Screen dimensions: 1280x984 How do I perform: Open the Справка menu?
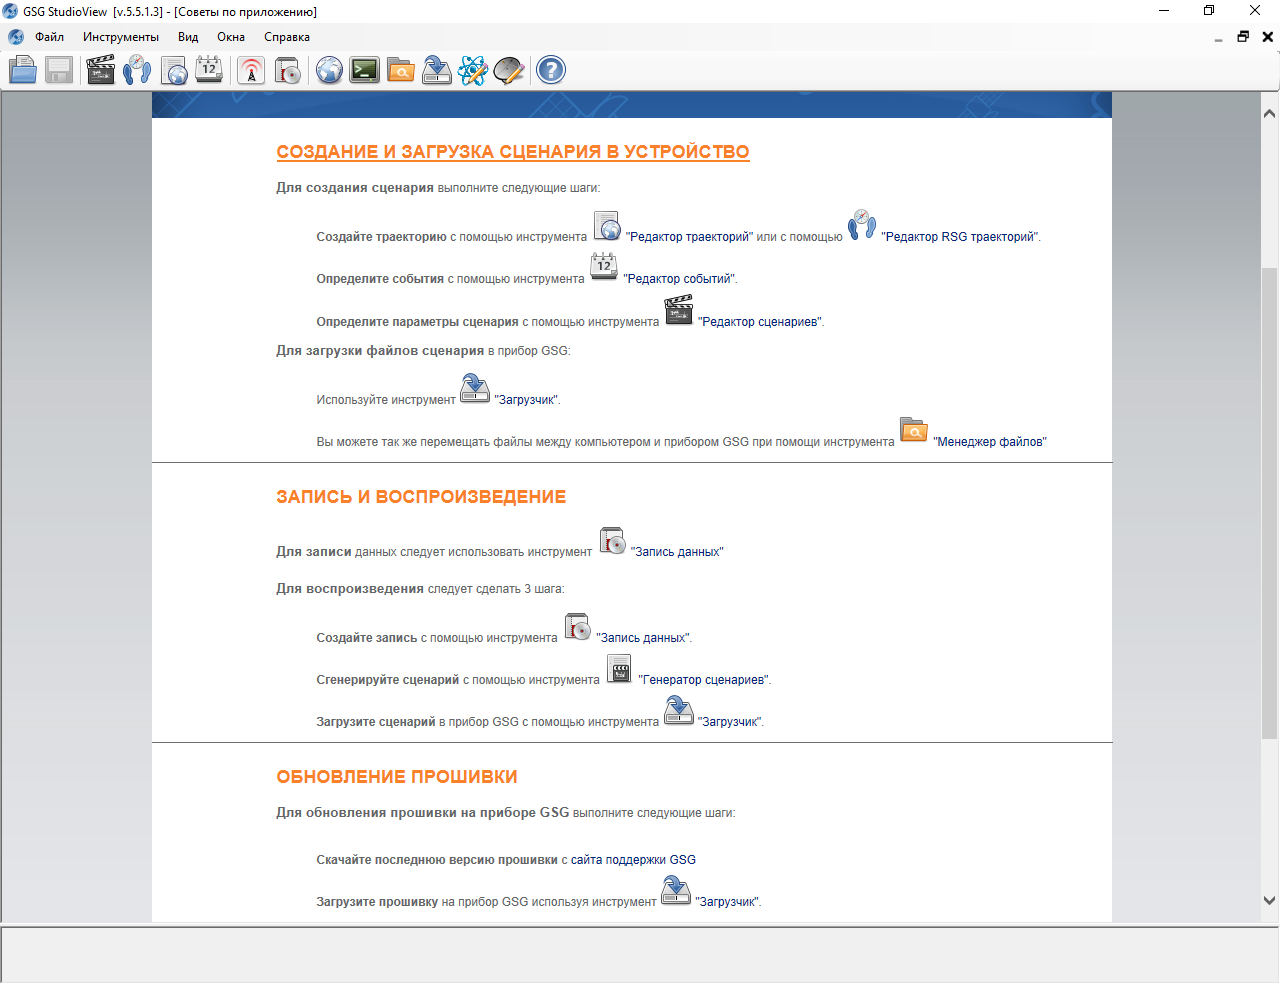pyautogui.click(x=287, y=37)
